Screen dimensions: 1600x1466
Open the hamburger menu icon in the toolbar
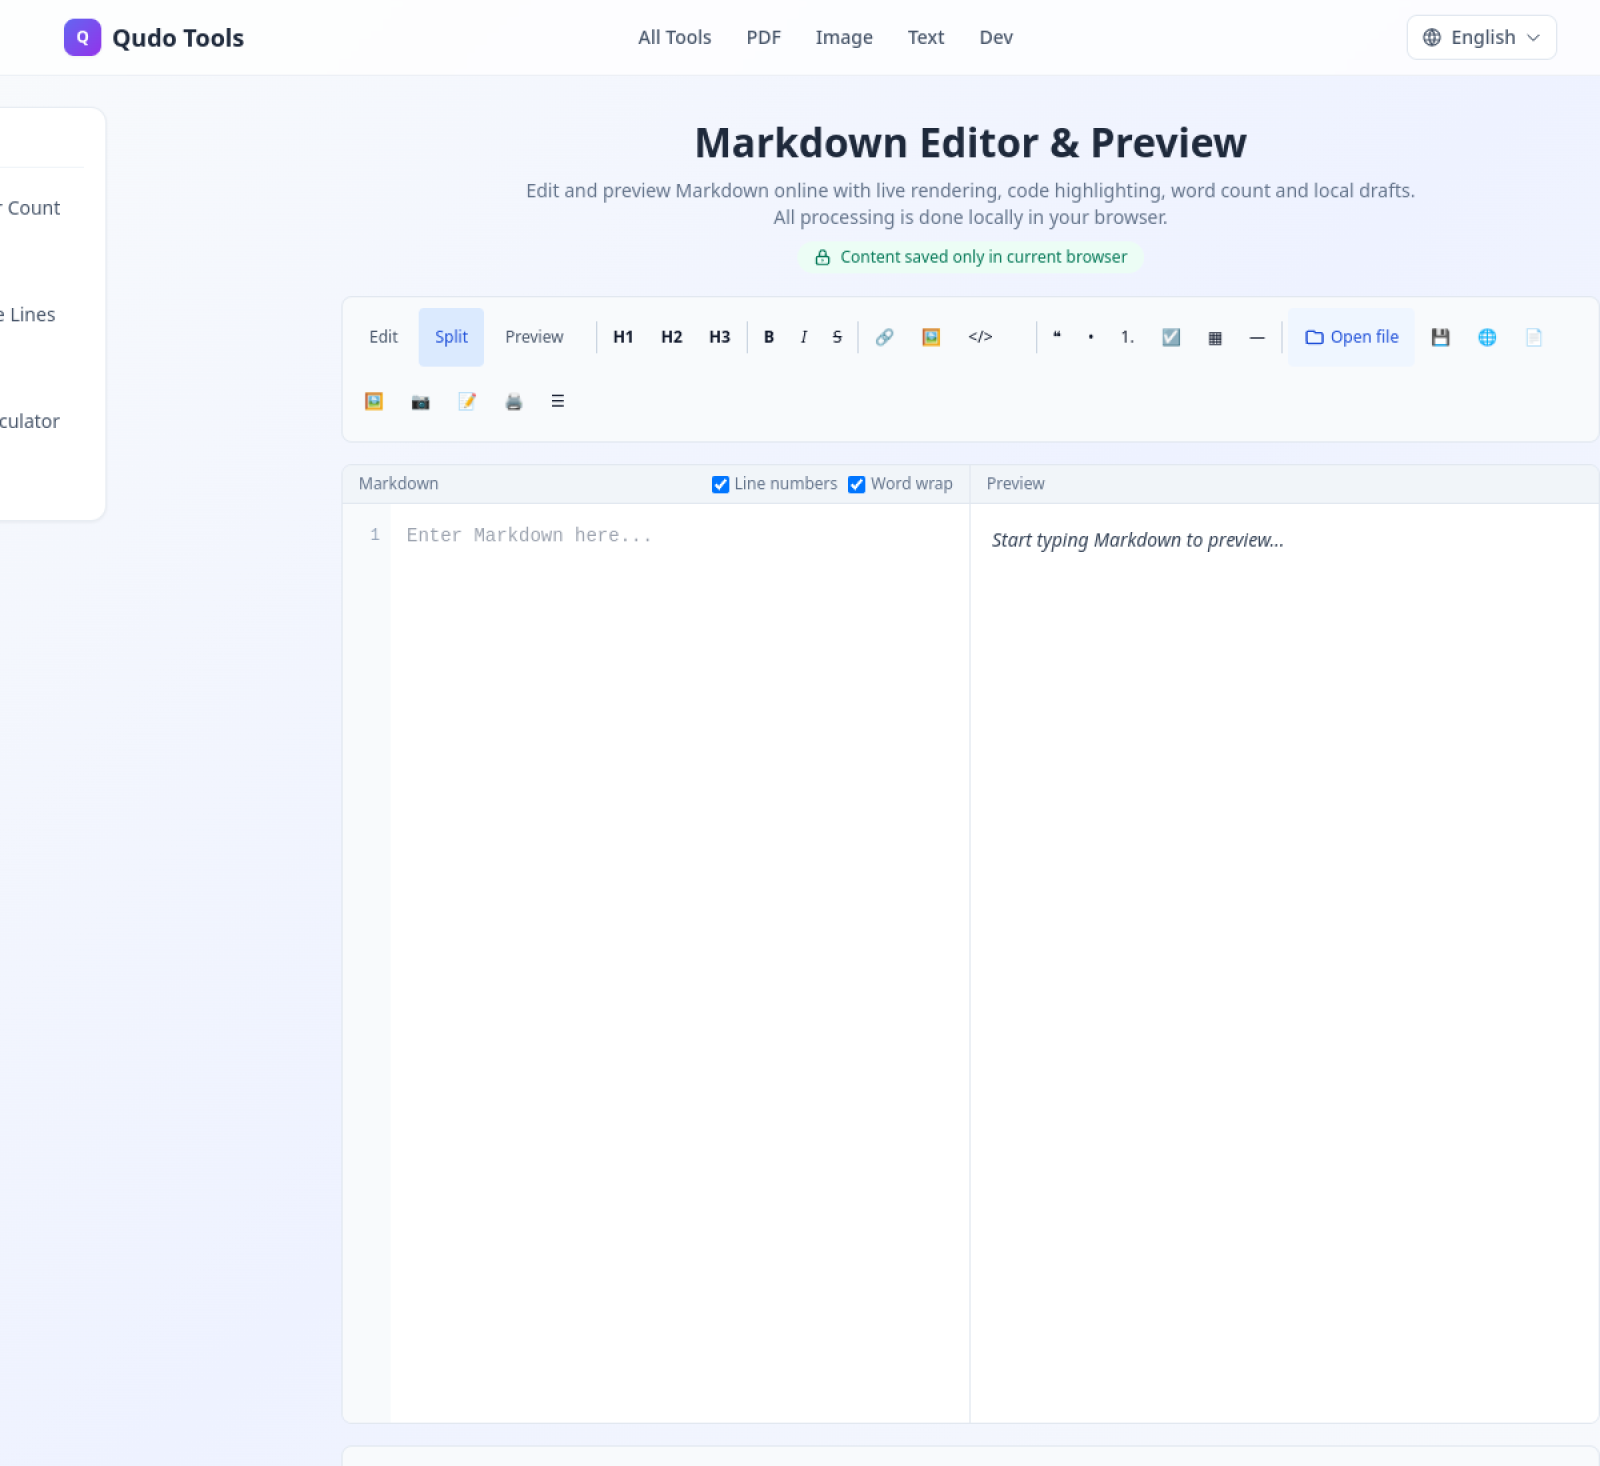coord(558,402)
